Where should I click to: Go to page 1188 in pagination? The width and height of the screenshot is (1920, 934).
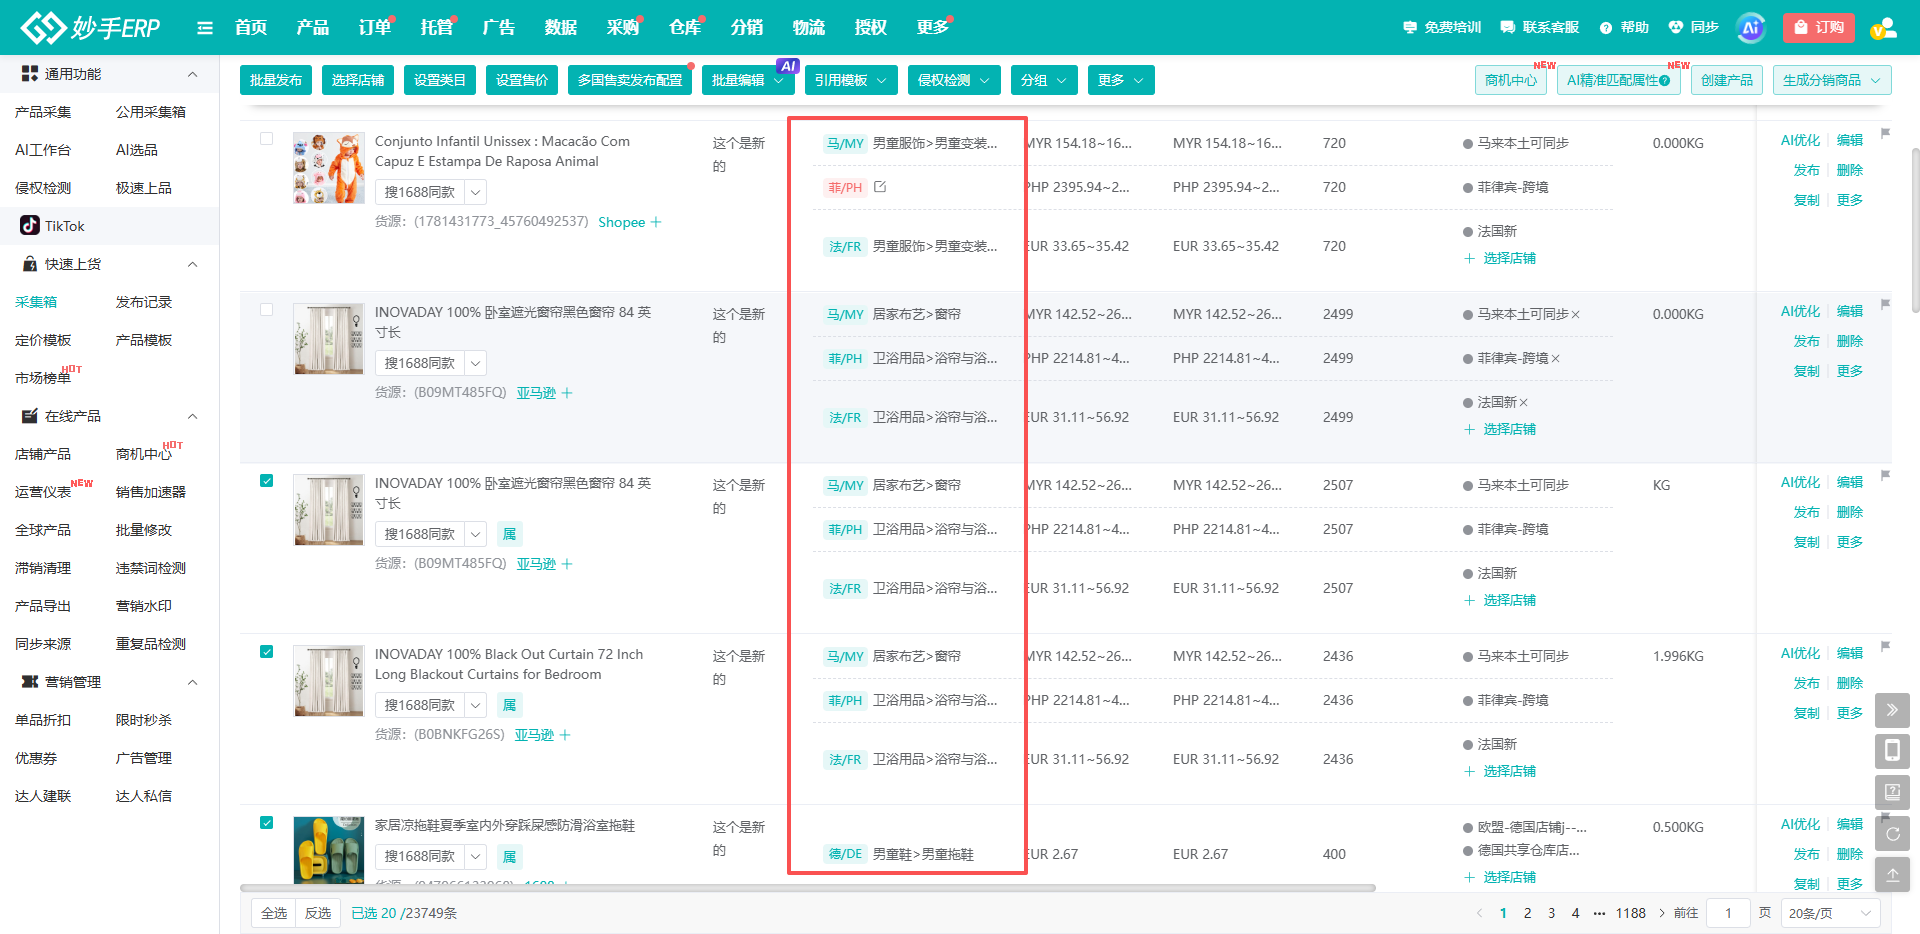(x=1630, y=913)
